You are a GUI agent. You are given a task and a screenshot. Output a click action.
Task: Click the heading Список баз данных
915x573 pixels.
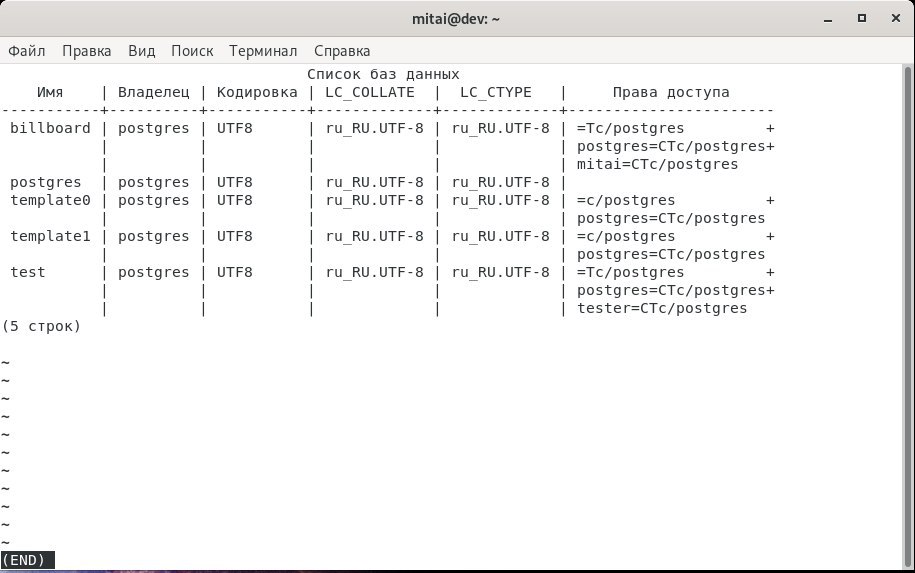383,74
